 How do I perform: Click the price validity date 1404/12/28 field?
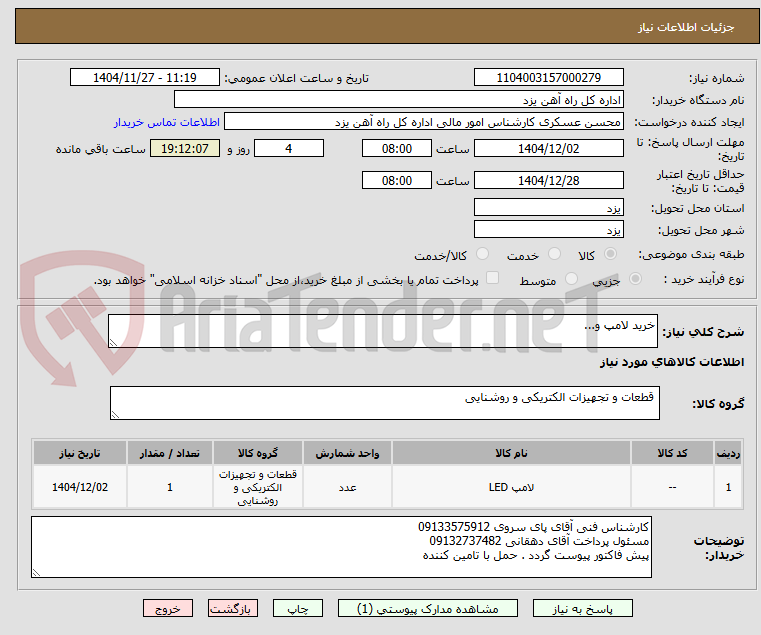click(x=548, y=180)
